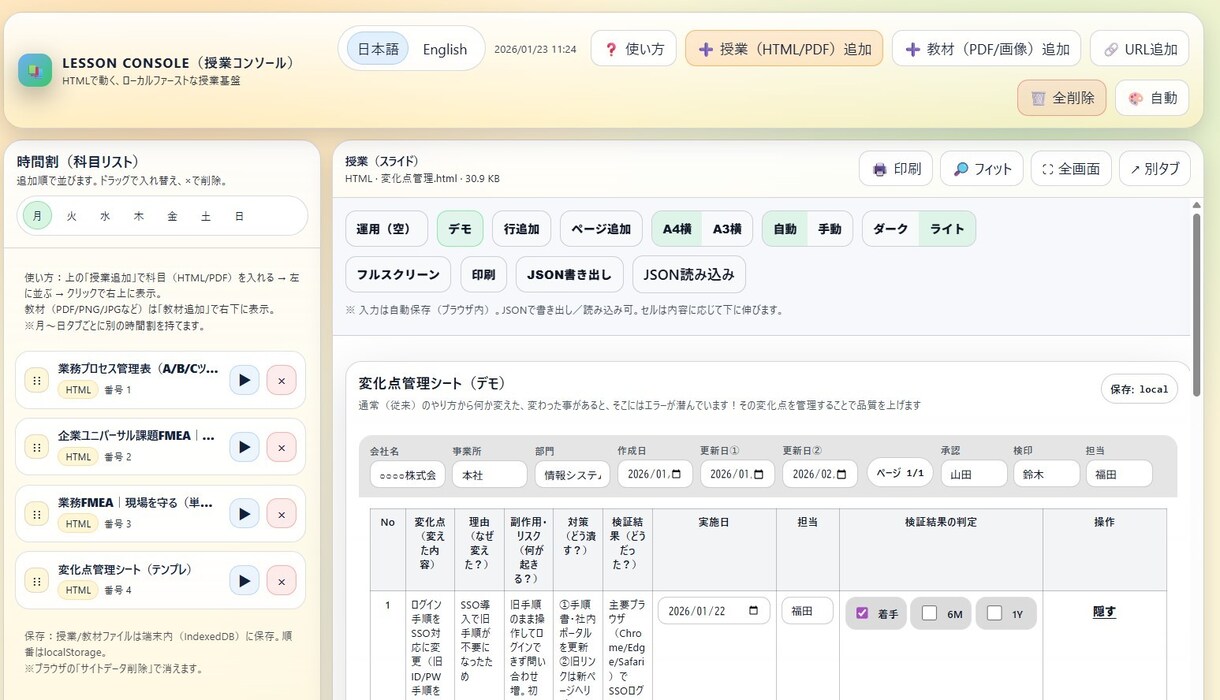Open 実施日 date picker in row 1
Image resolution: width=1220 pixels, height=700 pixels.
point(753,611)
